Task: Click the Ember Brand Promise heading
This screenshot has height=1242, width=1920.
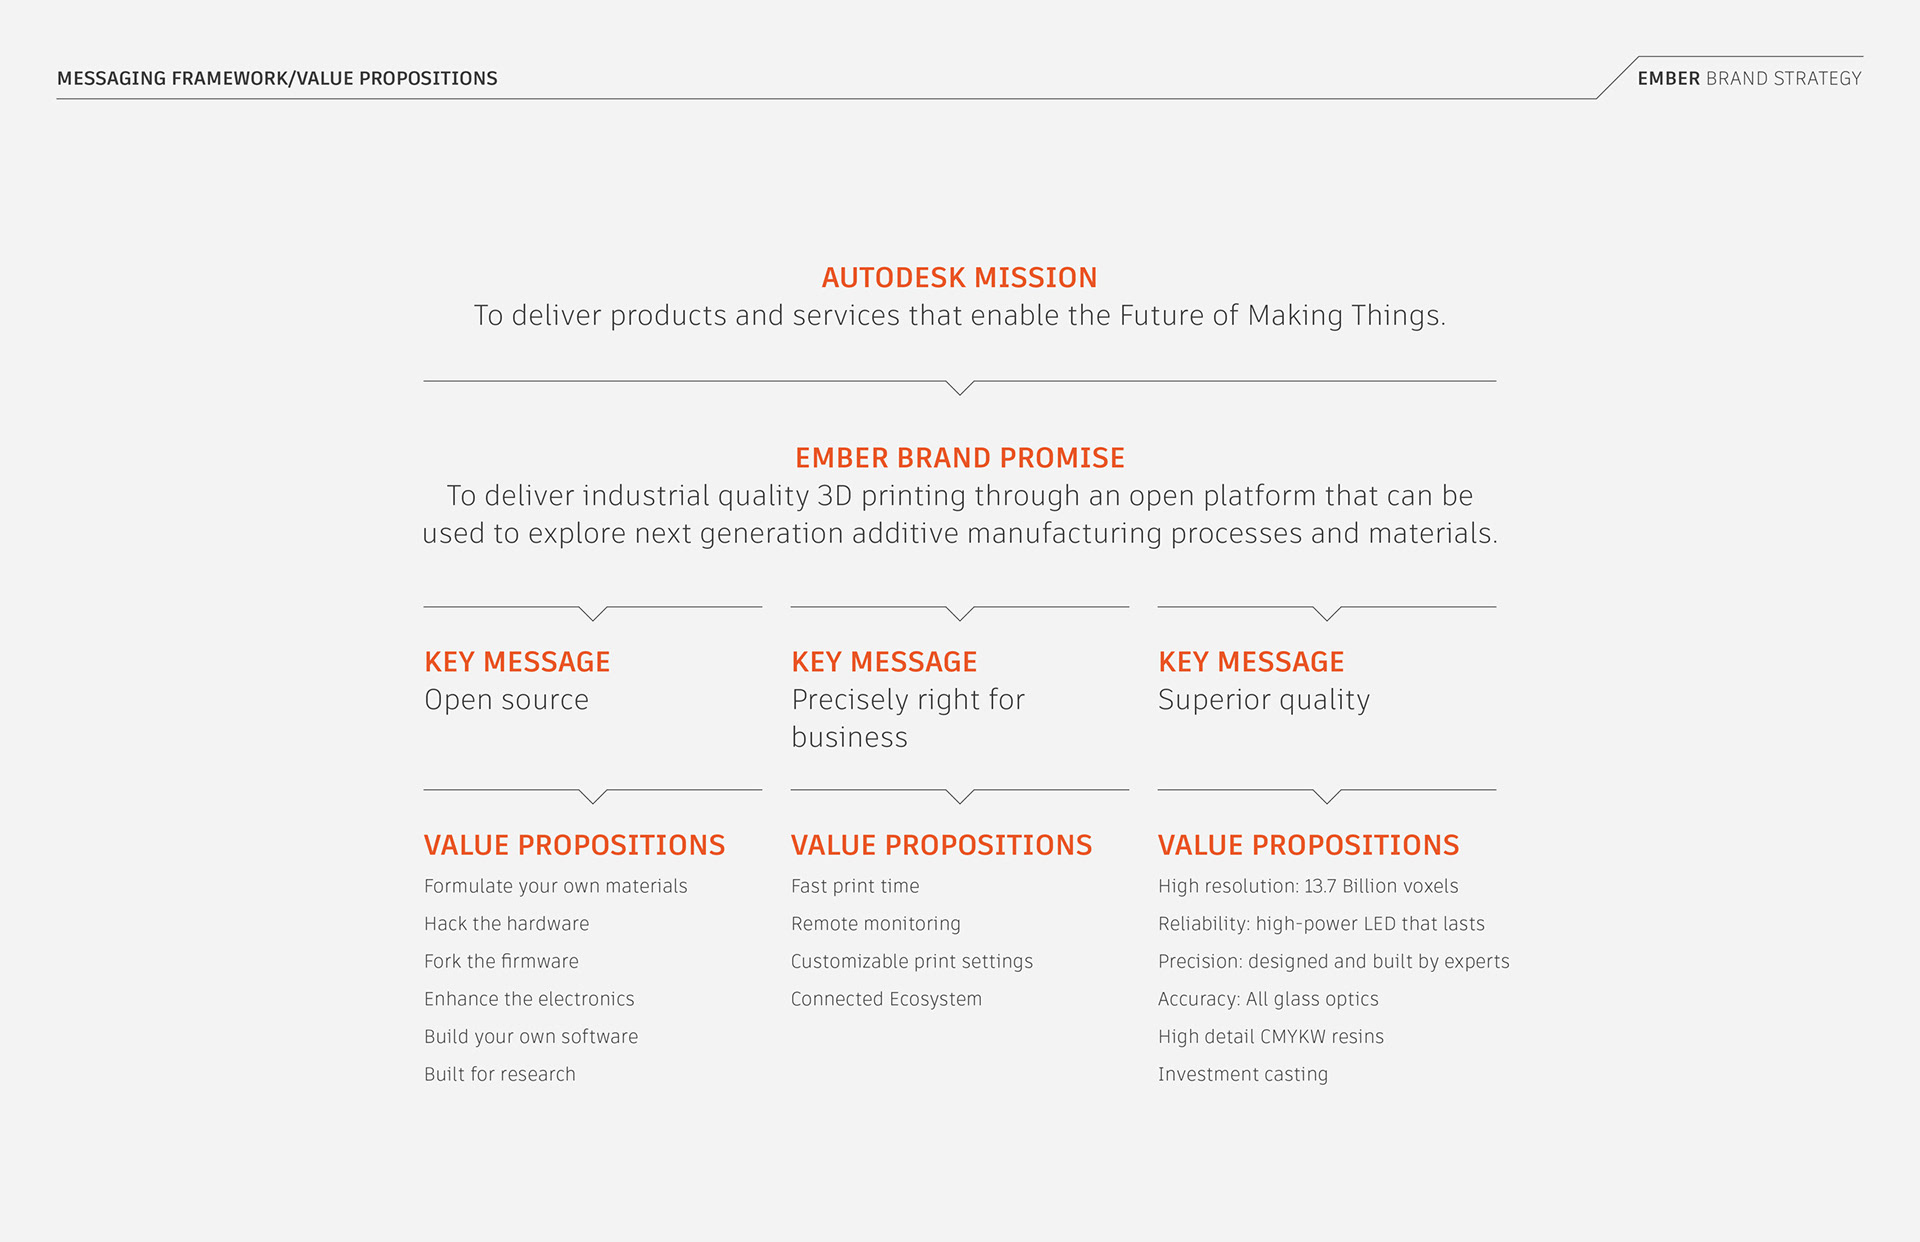Action: tap(959, 457)
